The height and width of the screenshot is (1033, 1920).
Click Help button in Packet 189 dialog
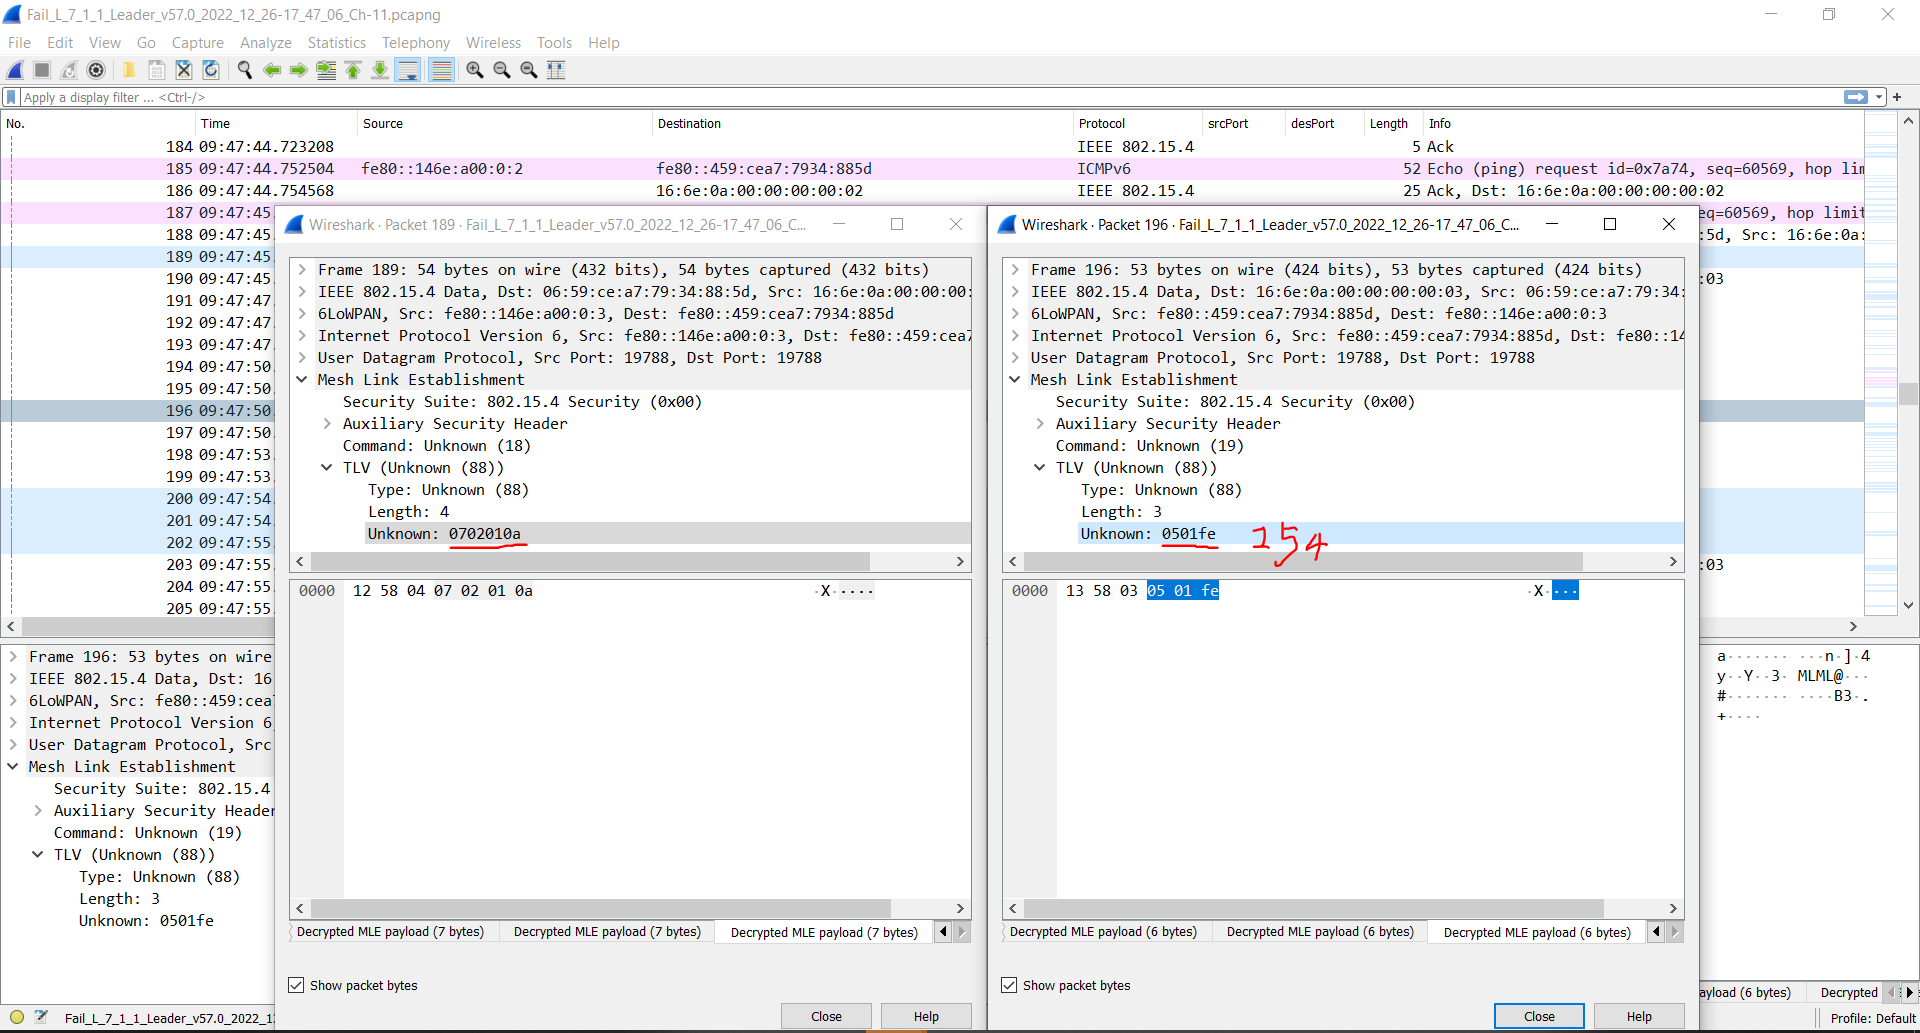point(925,1016)
